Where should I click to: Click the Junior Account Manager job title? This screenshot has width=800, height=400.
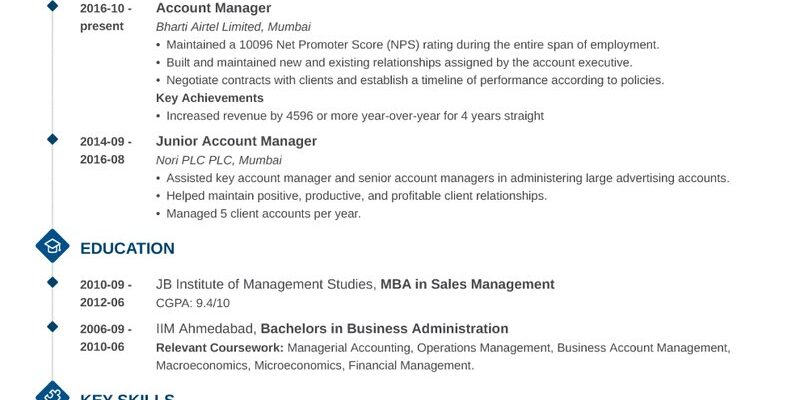pos(236,141)
